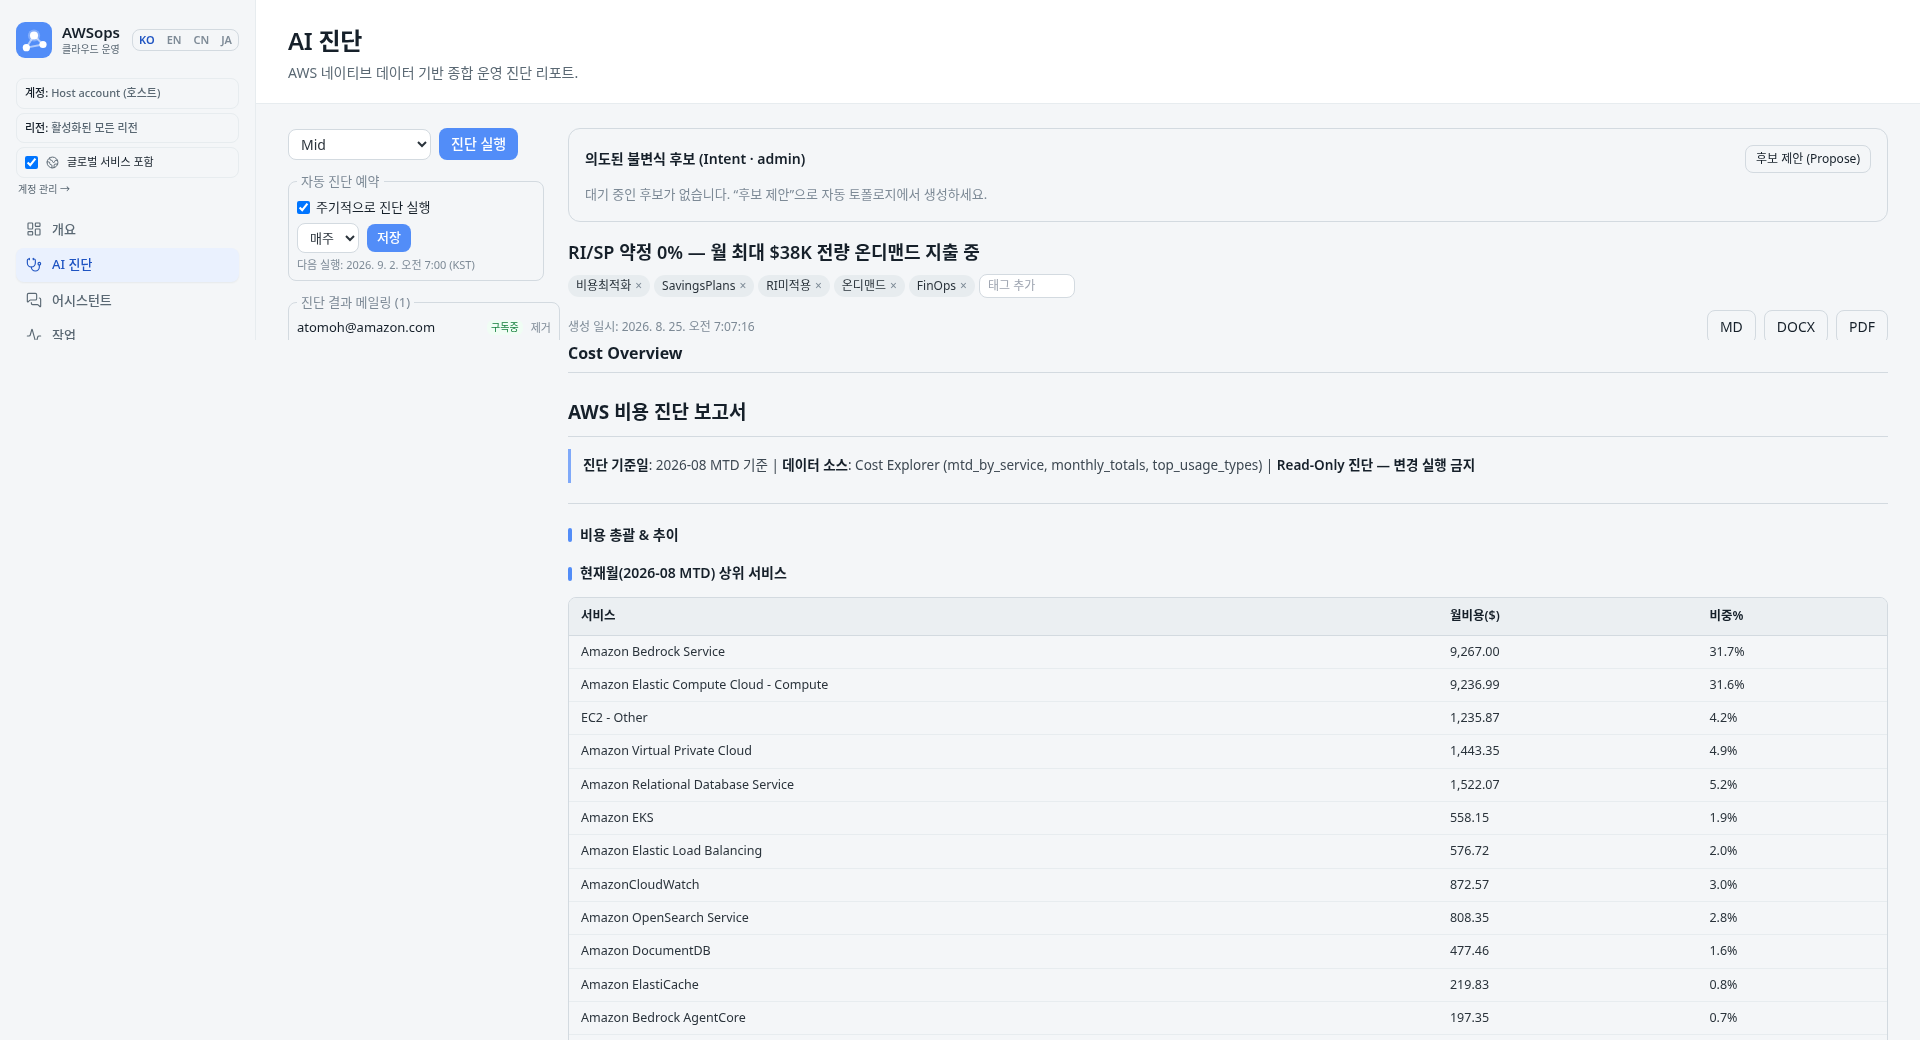Click the 개요 grid icon in sidebar
The width and height of the screenshot is (1920, 1040).
coord(34,229)
